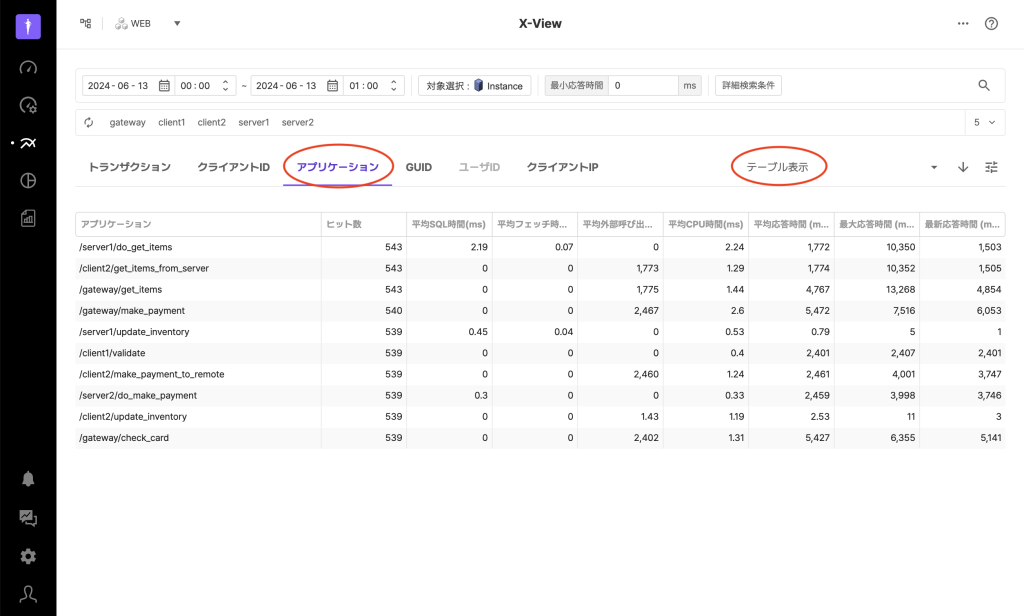Viewport: 1024px width, 616px height.
Task: Expand the WEB project dropdown
Action: coord(177,24)
